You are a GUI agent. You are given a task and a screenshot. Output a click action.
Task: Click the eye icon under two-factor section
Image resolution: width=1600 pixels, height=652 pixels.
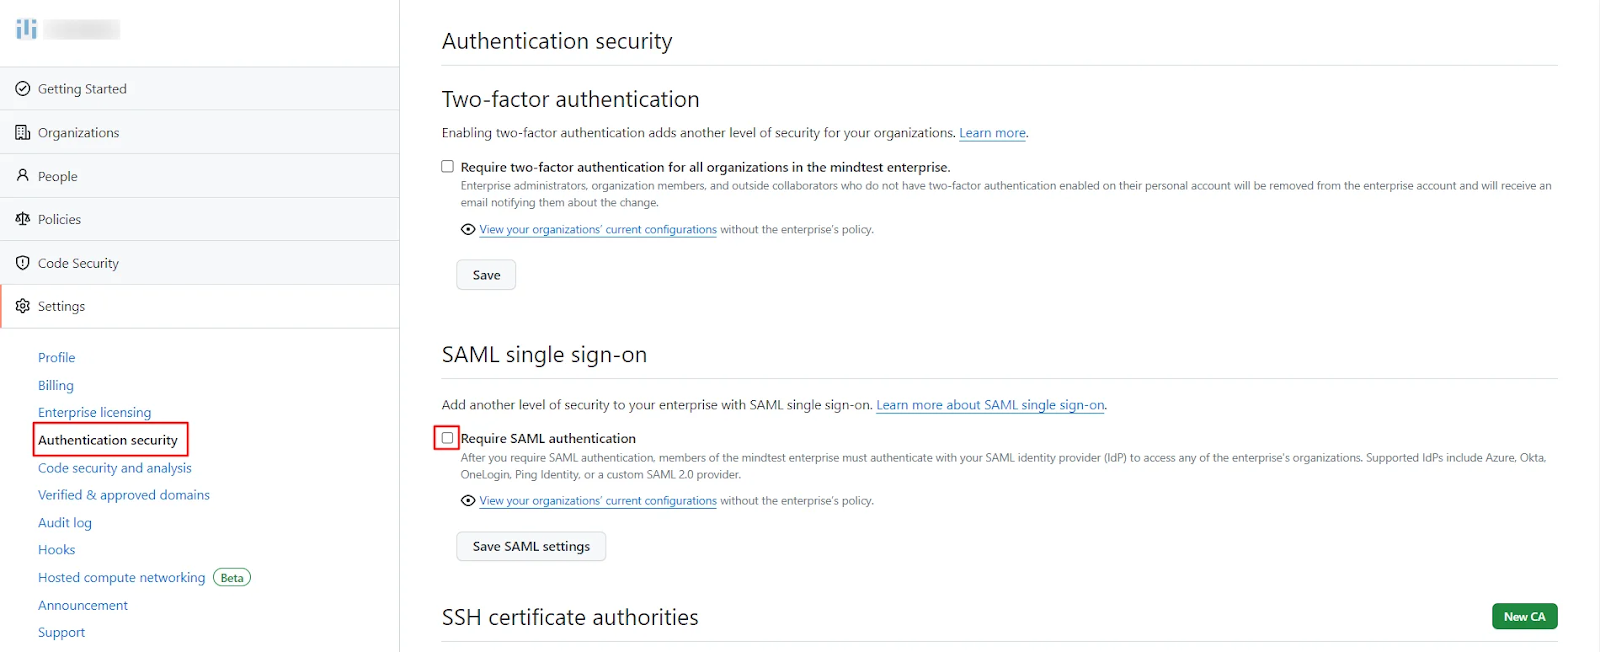click(x=468, y=230)
